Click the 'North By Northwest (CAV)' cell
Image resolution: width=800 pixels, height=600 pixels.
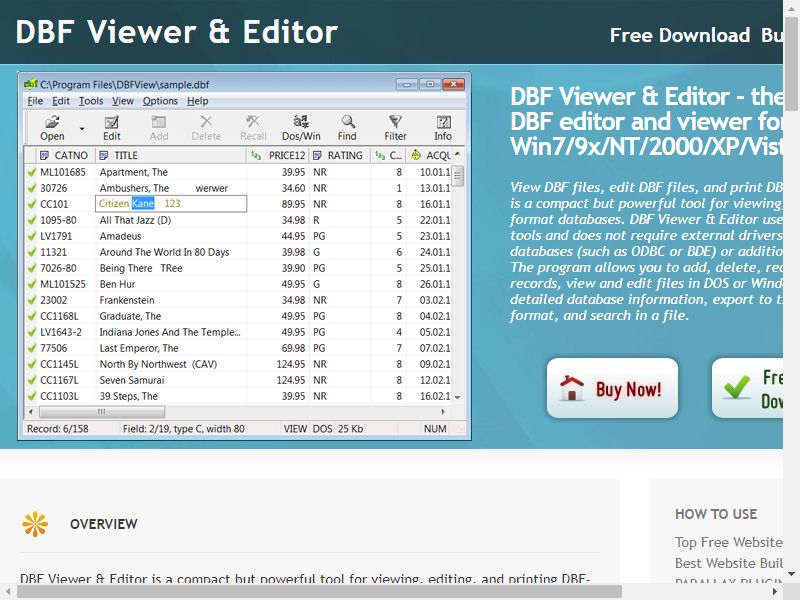[158, 364]
